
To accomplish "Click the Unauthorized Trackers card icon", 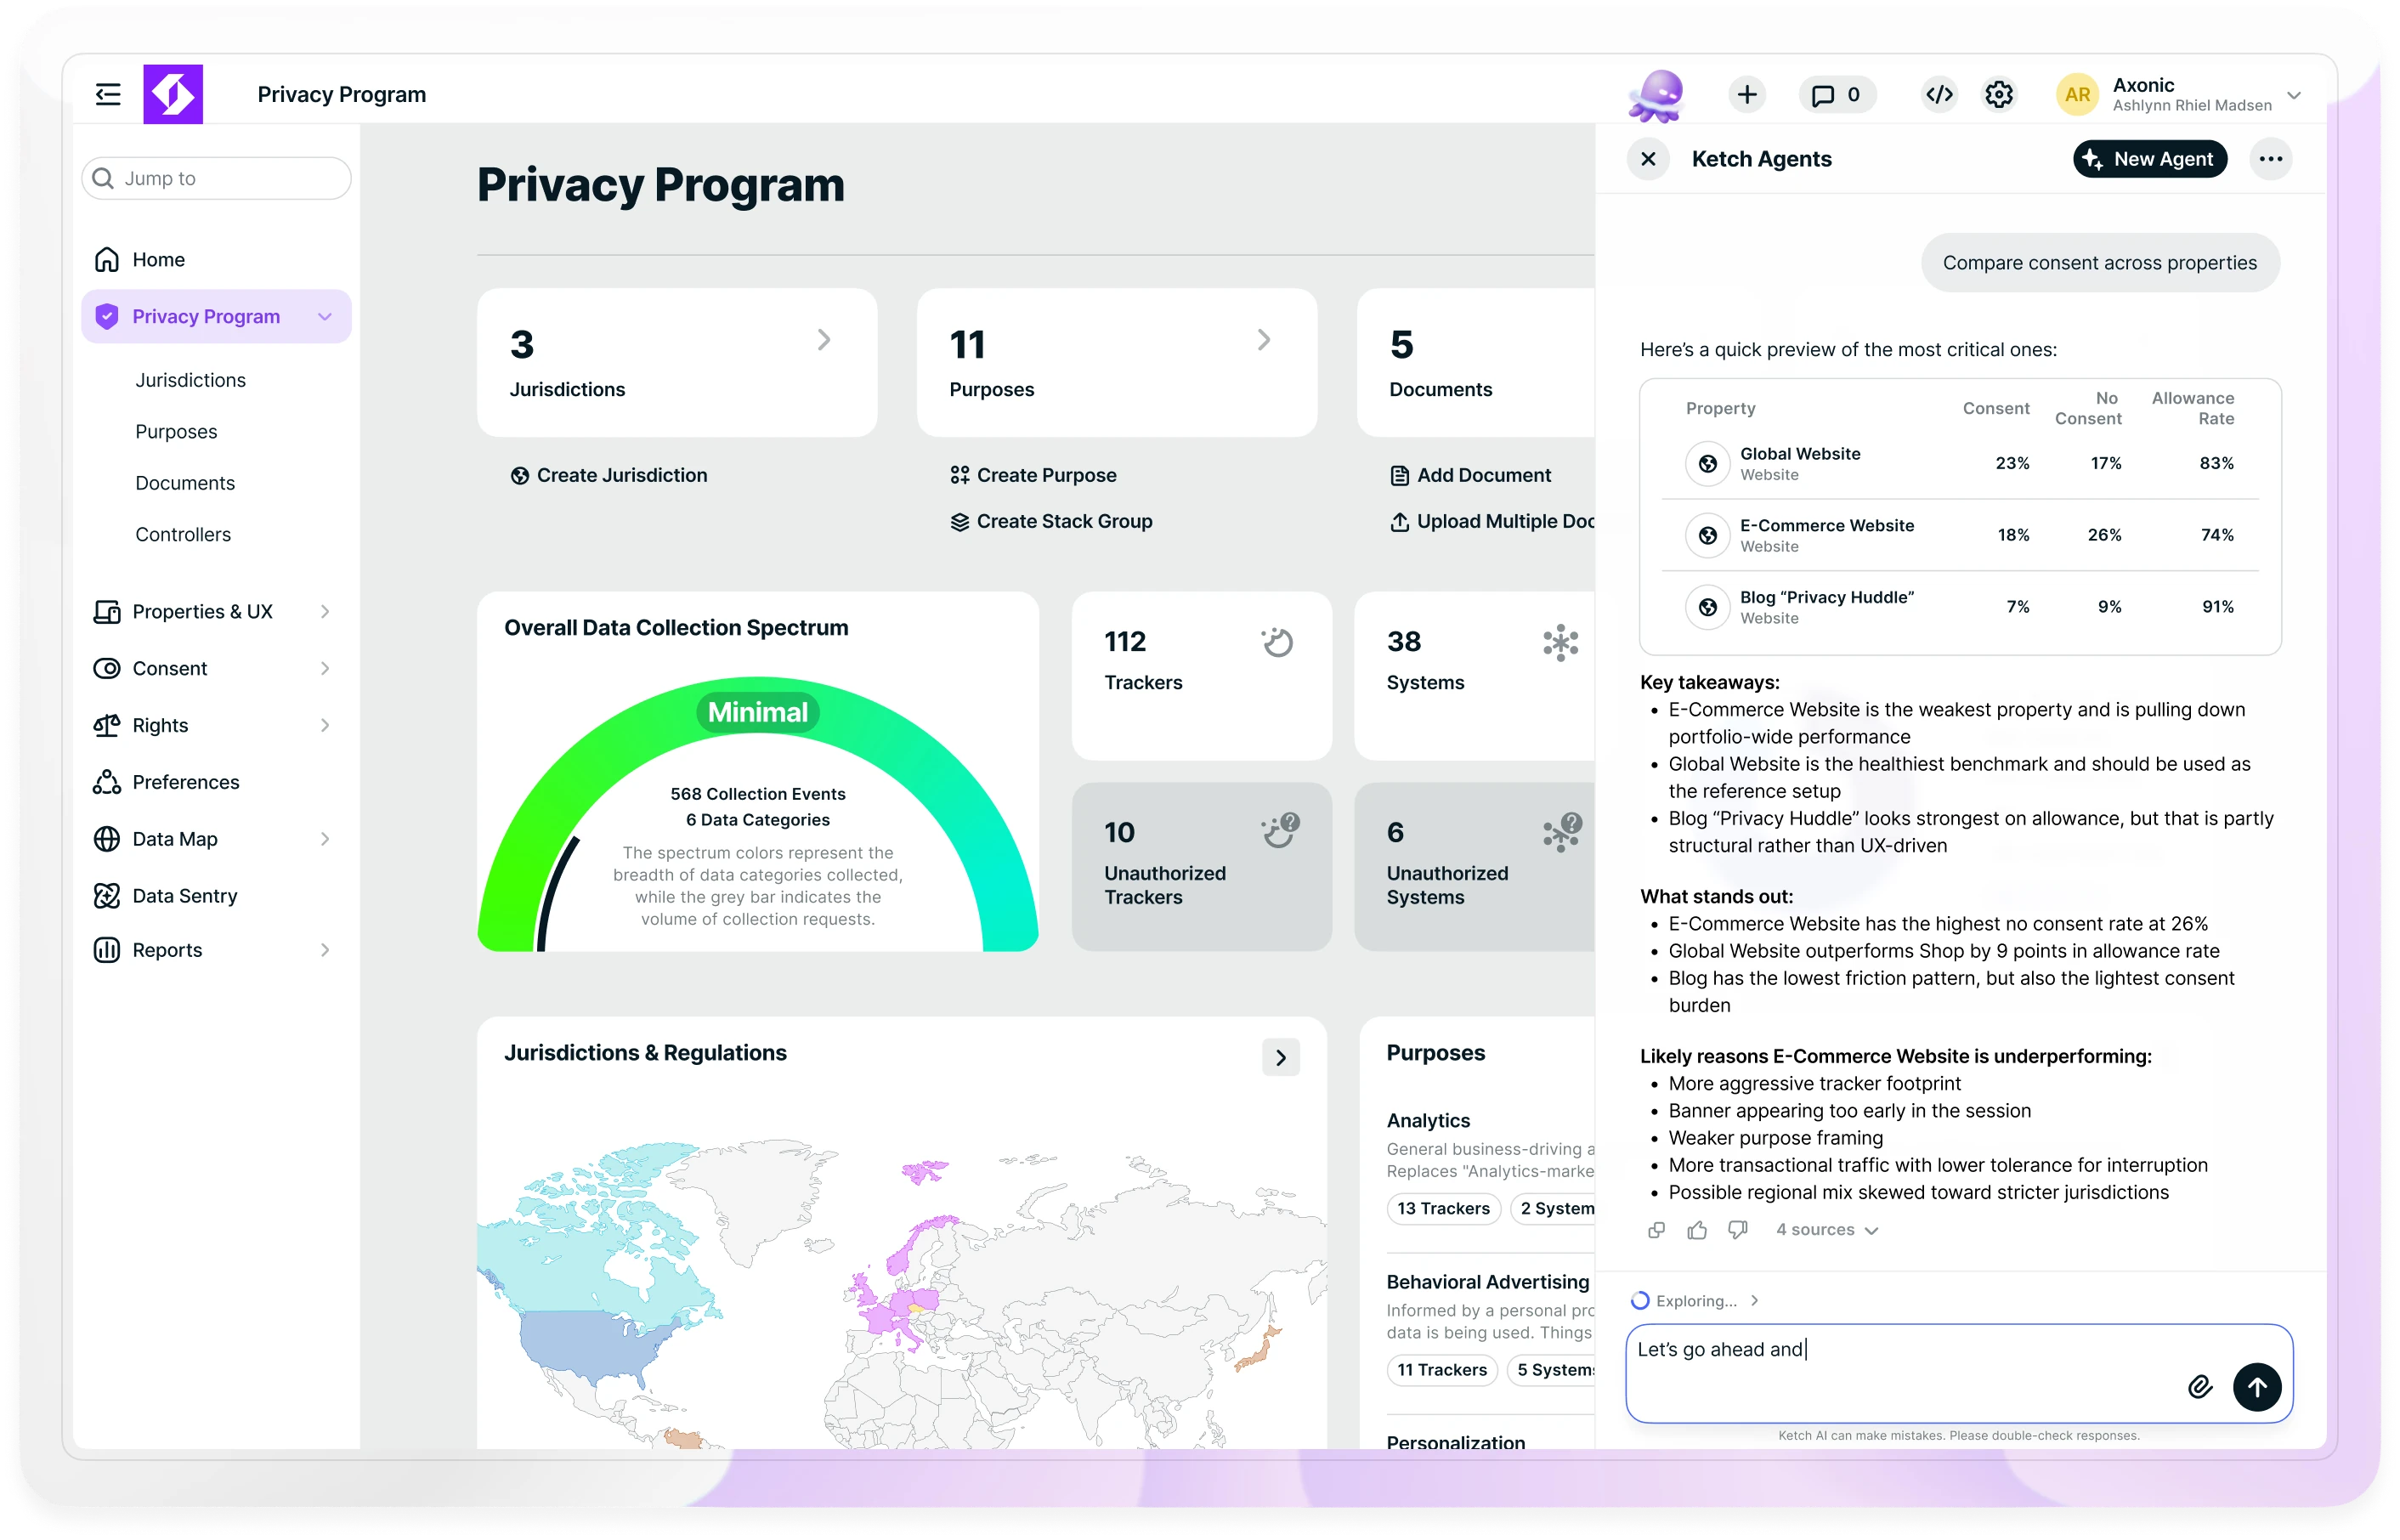I will tap(1280, 830).
